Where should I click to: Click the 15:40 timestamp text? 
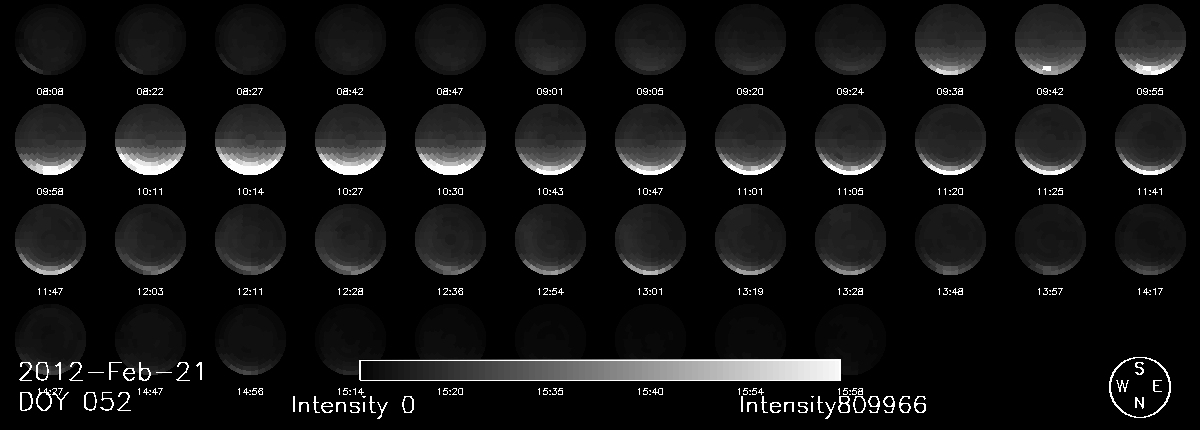(650, 390)
